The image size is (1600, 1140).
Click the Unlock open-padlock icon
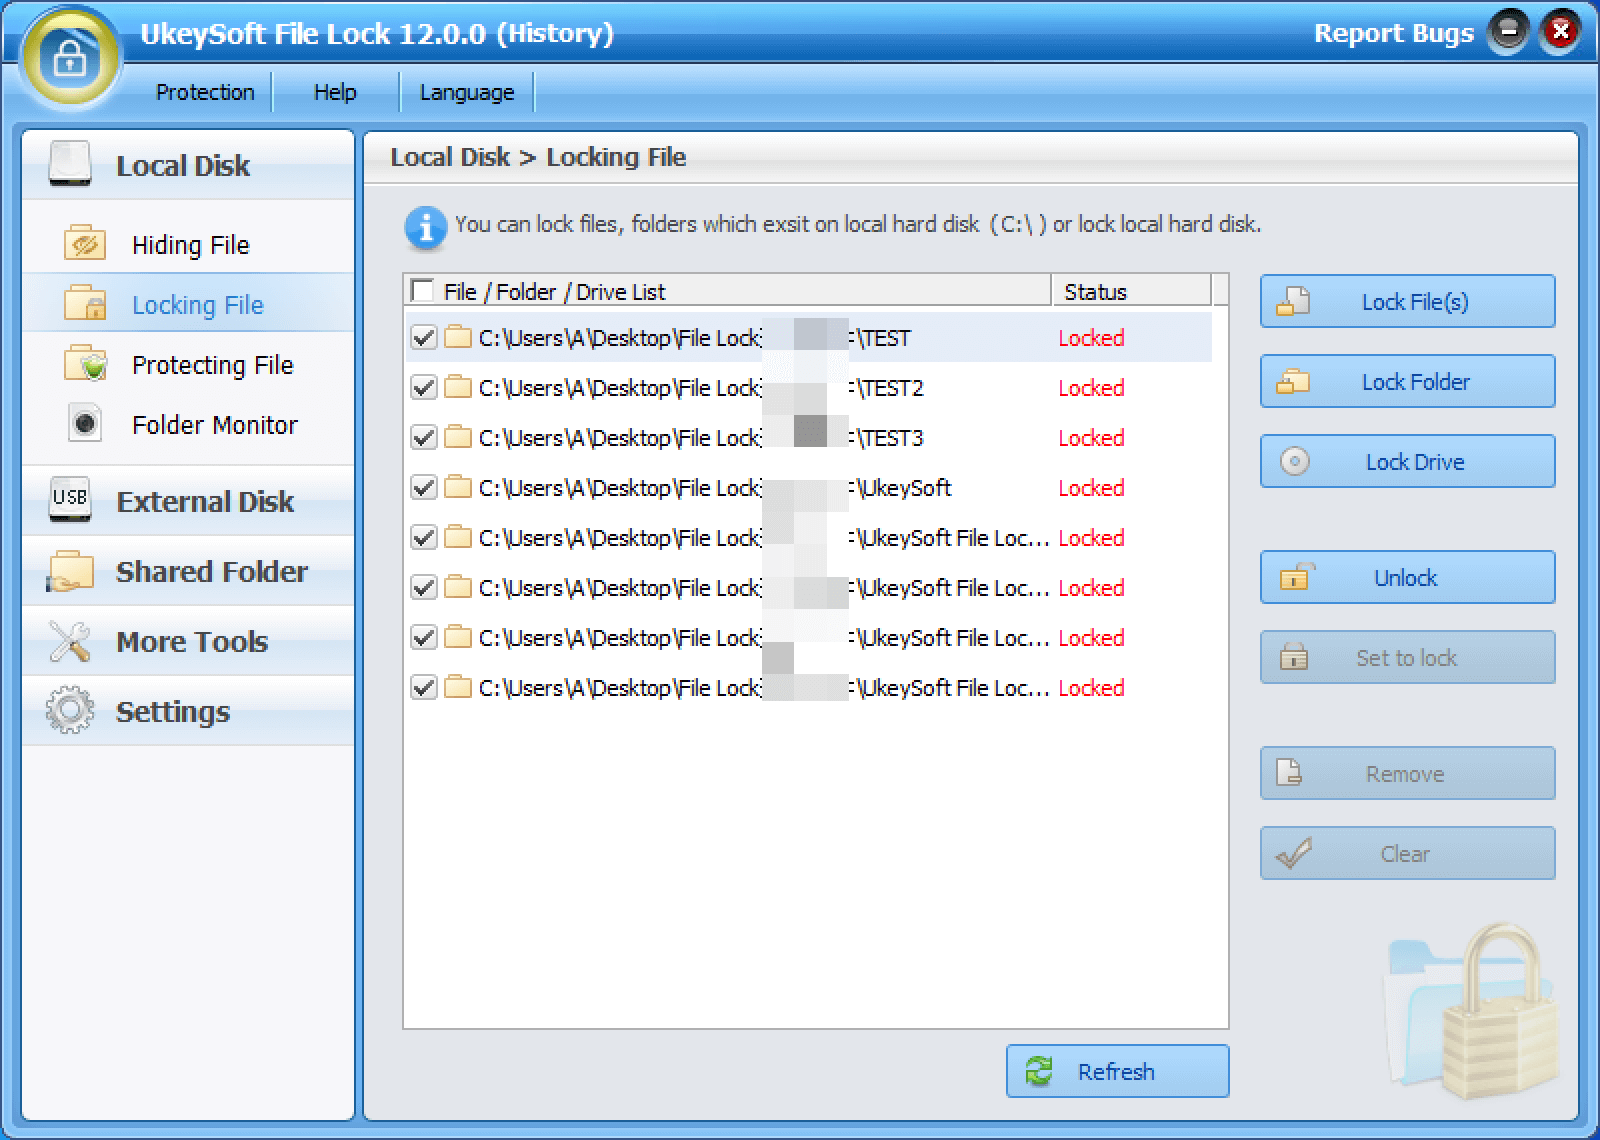click(1295, 577)
